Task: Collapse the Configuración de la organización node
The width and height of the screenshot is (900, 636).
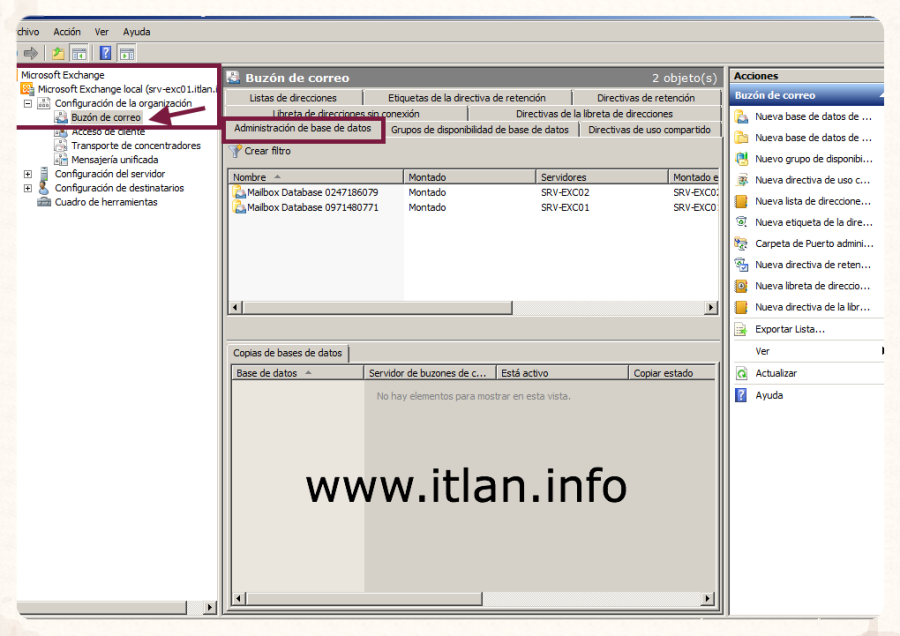Action: pyautogui.click(x=28, y=103)
